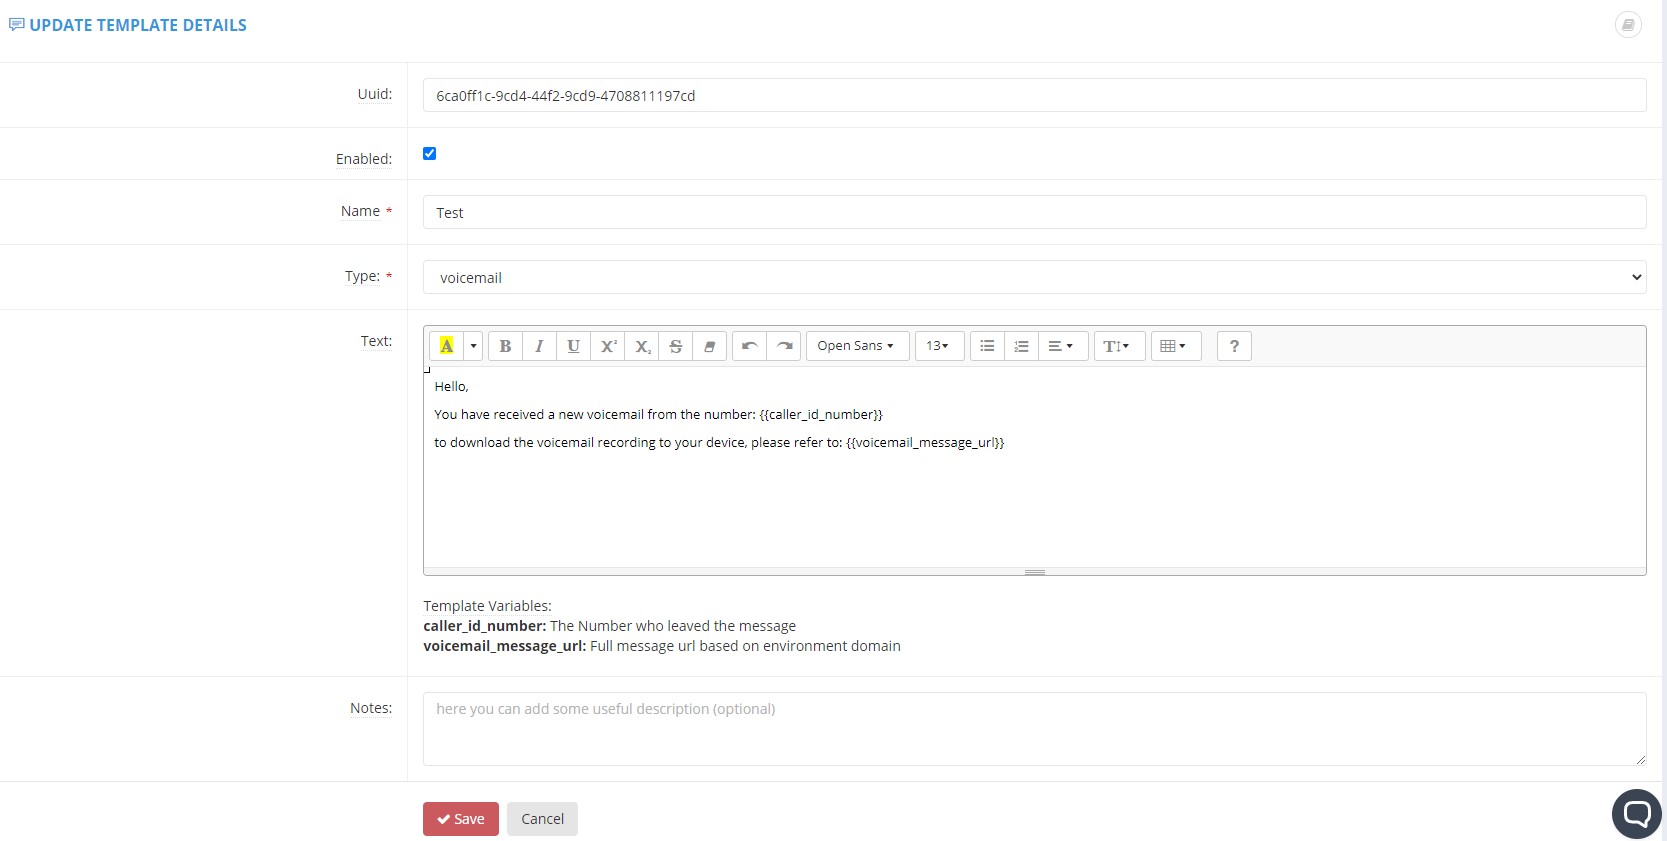
Task: Open the table insert dropdown
Action: click(x=1175, y=346)
